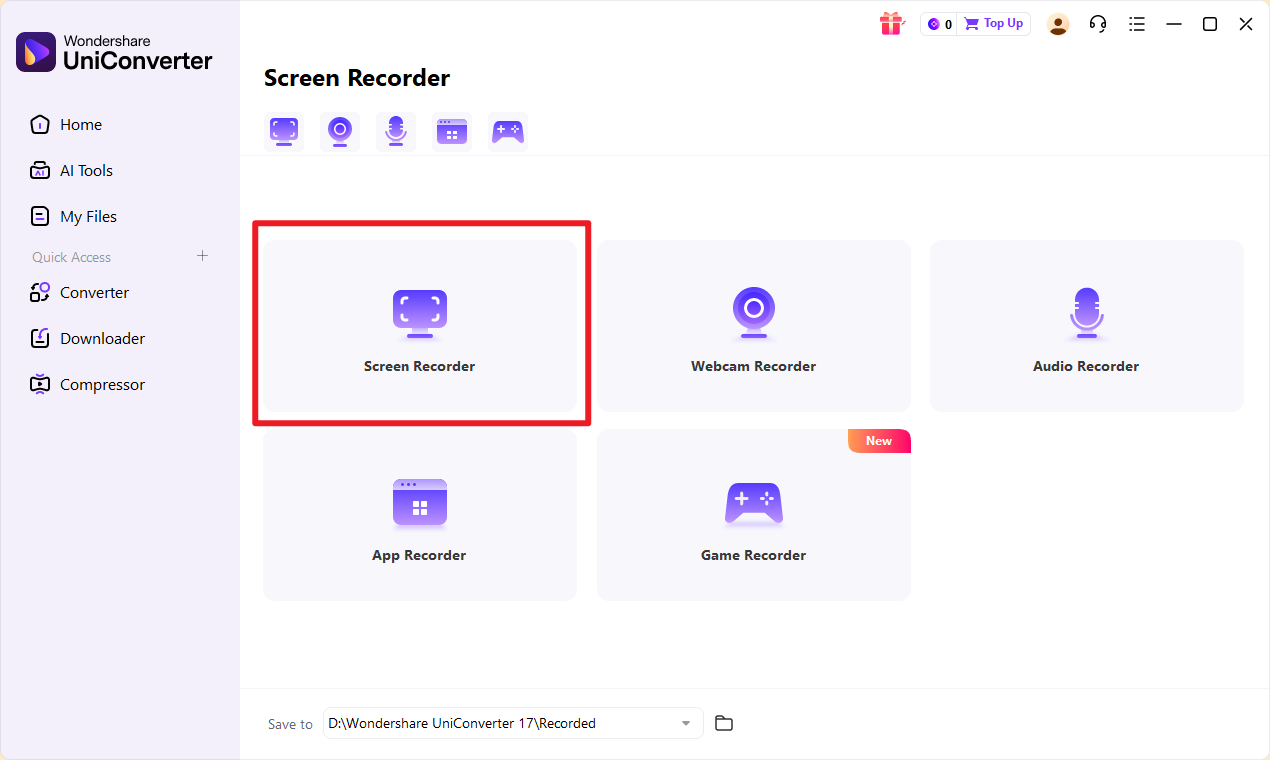Open customer support via the headset icon
The height and width of the screenshot is (760, 1270).
coord(1097,23)
